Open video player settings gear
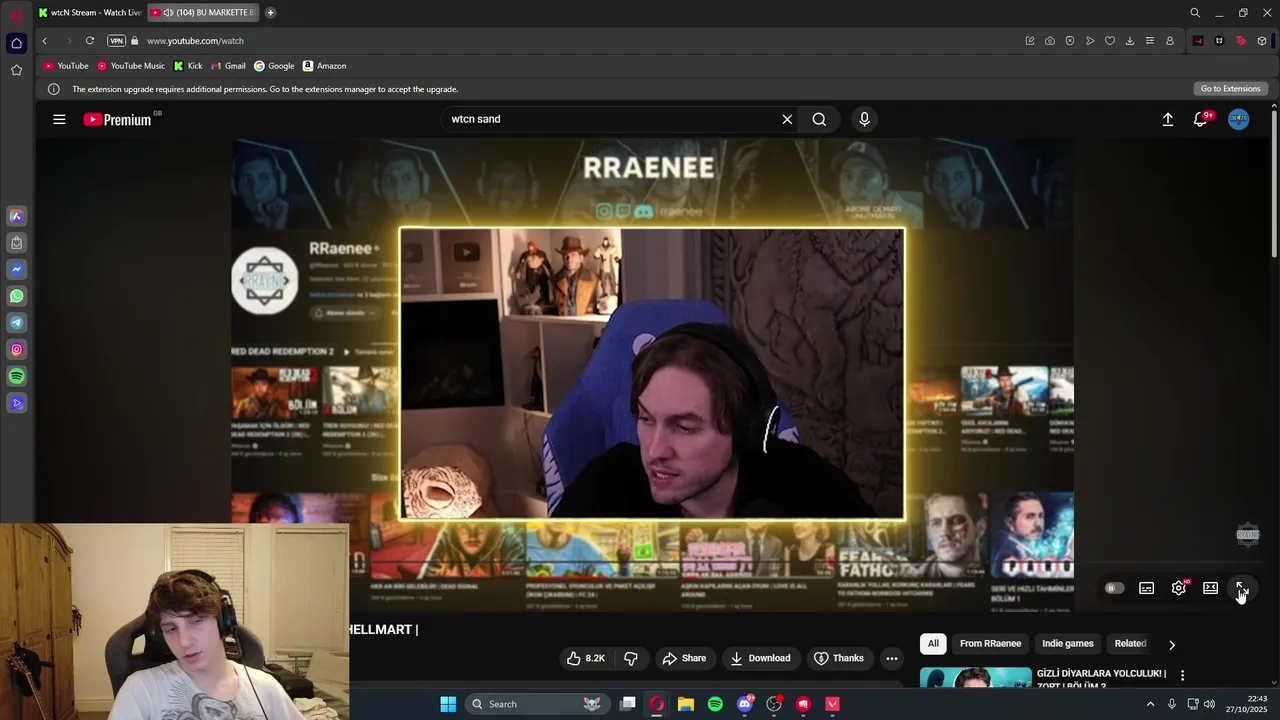1280x720 pixels. [1179, 588]
